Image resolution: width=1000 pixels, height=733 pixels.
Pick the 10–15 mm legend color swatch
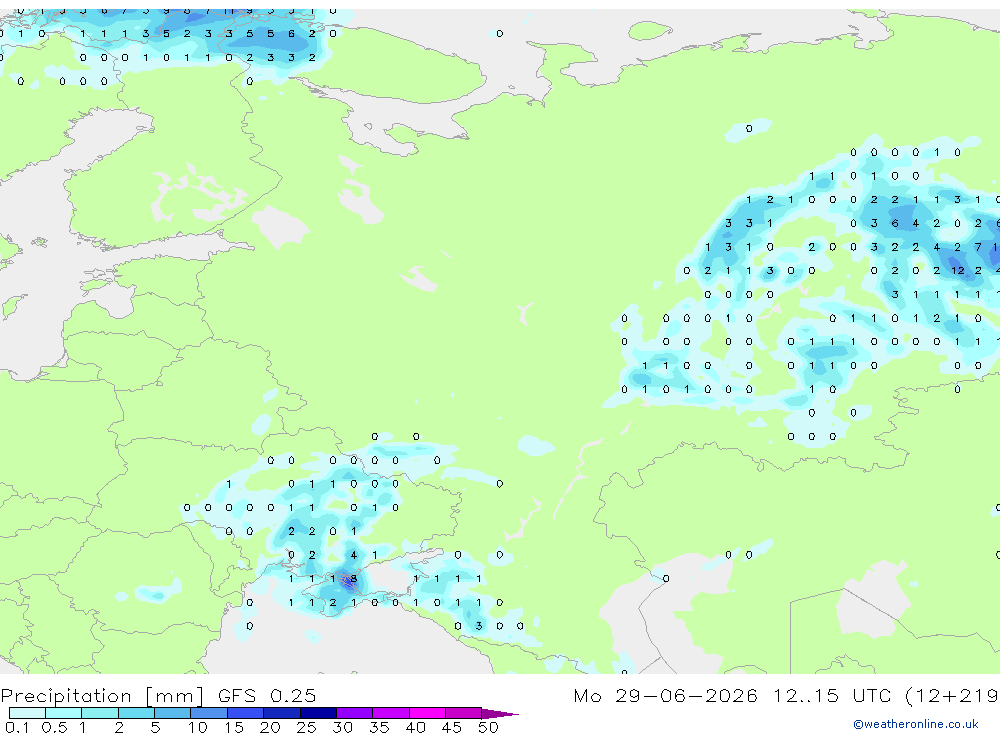click(x=209, y=713)
